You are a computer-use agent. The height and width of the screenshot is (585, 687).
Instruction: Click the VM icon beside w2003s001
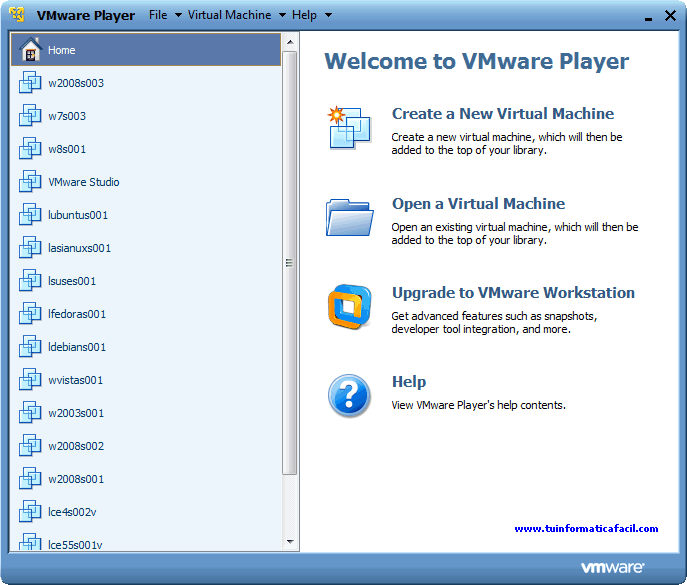[x=30, y=412]
